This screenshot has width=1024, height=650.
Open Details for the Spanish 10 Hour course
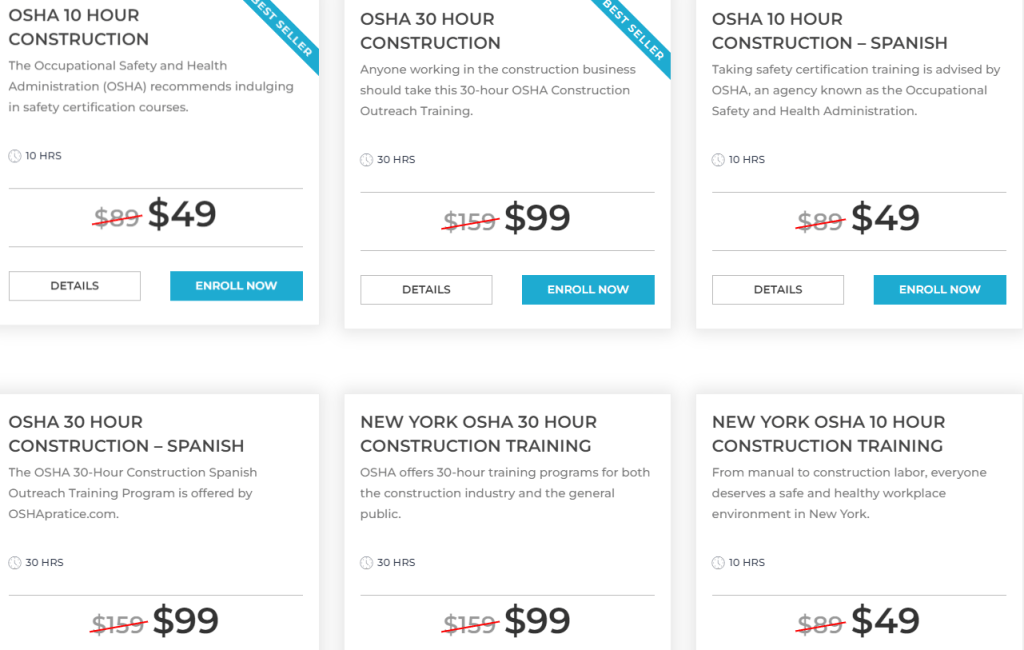pos(777,289)
